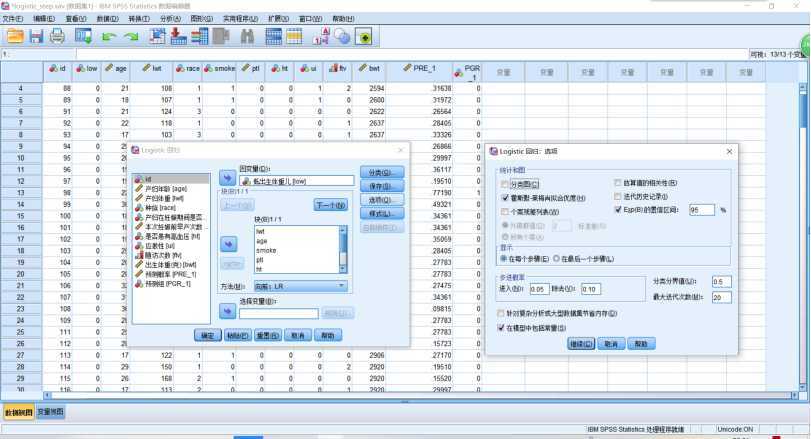Click the Redo arrow icon
811x439 pixels.
click(x=131, y=36)
